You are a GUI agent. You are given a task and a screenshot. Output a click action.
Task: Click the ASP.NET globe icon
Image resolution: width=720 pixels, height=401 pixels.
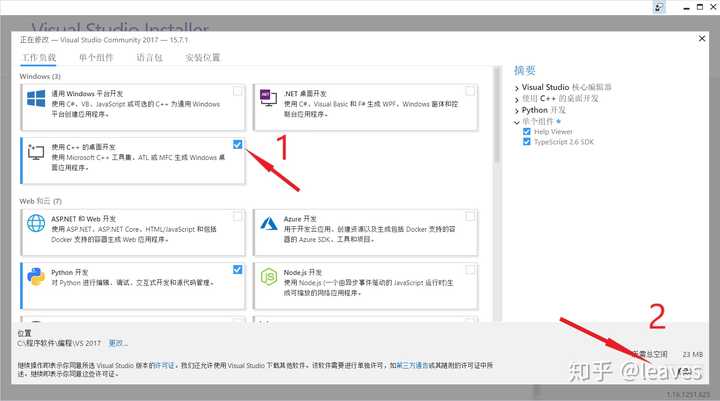tap(36, 223)
